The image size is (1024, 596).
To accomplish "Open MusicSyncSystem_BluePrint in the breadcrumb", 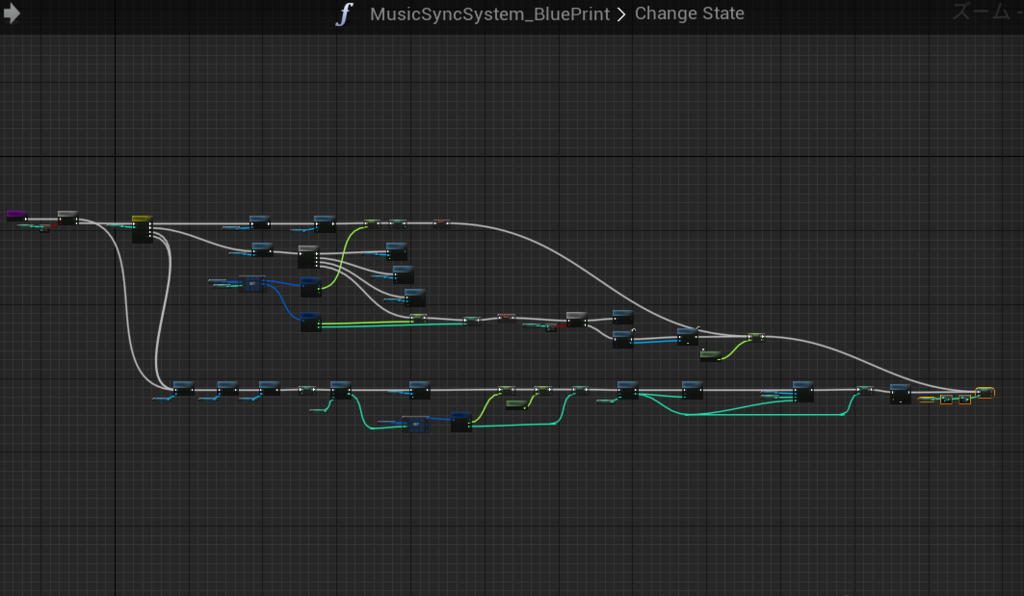I will point(489,14).
